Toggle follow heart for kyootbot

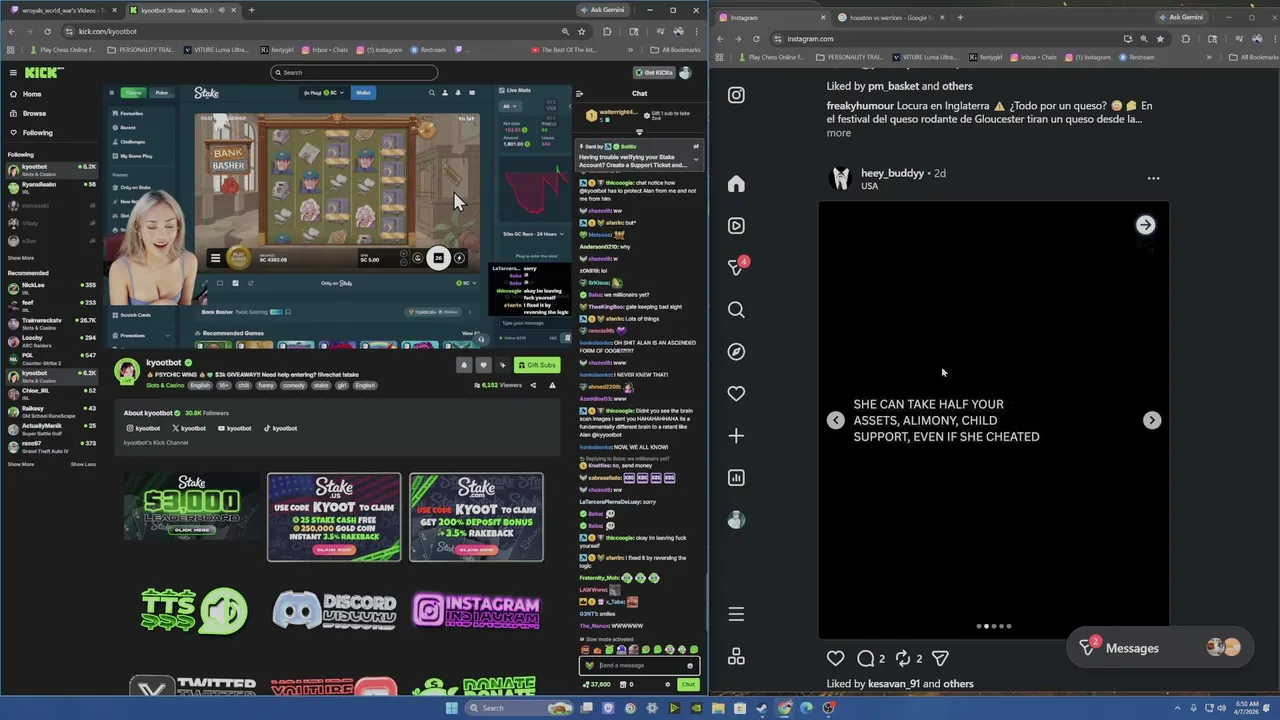point(483,365)
